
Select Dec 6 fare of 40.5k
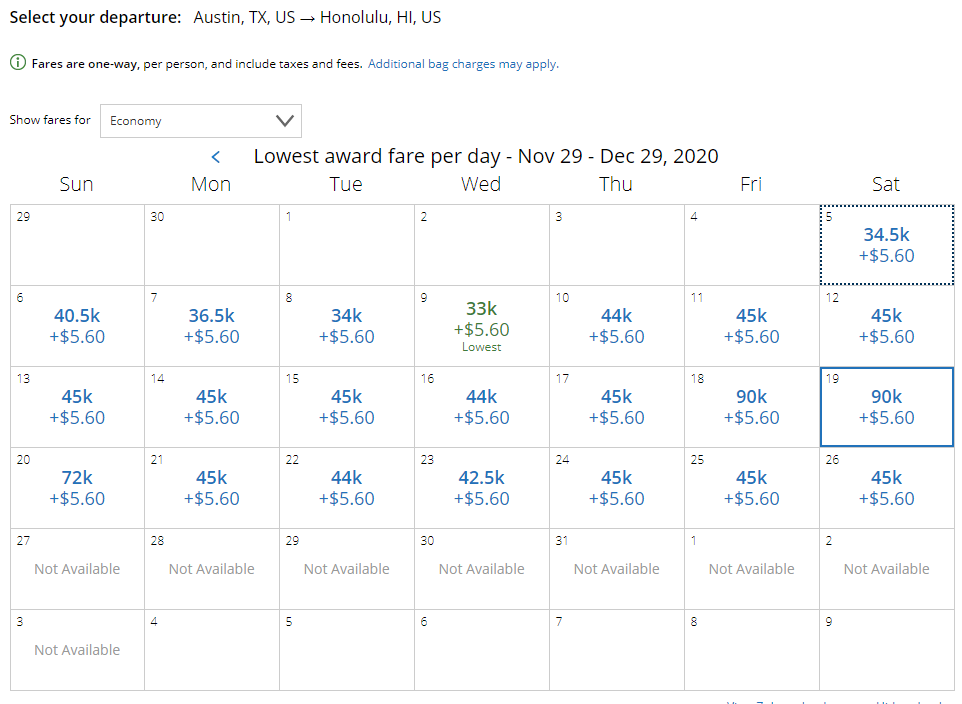(77, 326)
